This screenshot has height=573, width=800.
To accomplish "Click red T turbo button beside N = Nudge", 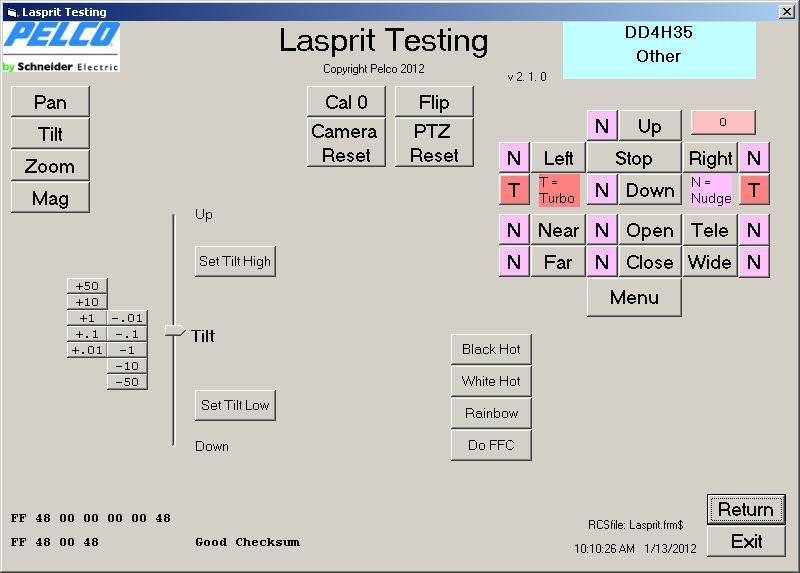I will (754, 190).
